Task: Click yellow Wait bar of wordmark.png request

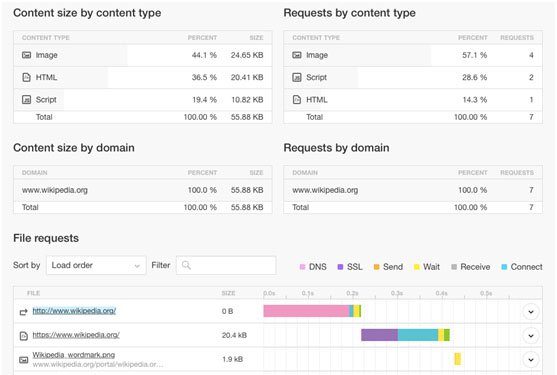Action: click(458, 359)
